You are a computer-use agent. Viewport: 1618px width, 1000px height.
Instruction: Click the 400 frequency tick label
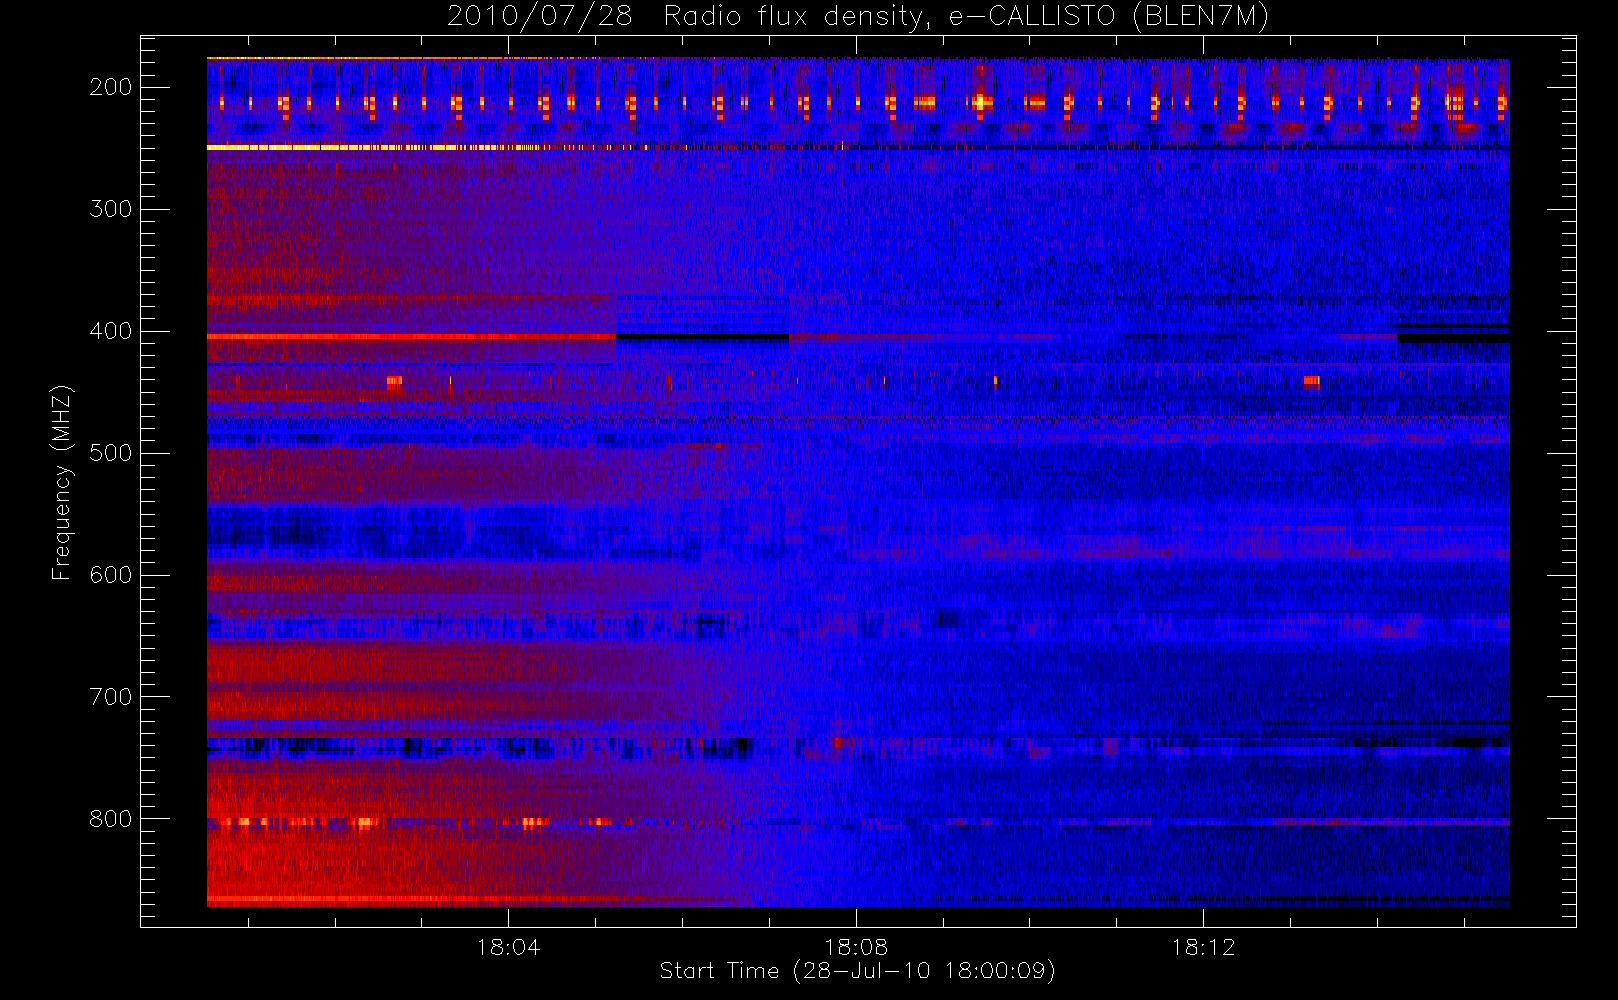(110, 331)
